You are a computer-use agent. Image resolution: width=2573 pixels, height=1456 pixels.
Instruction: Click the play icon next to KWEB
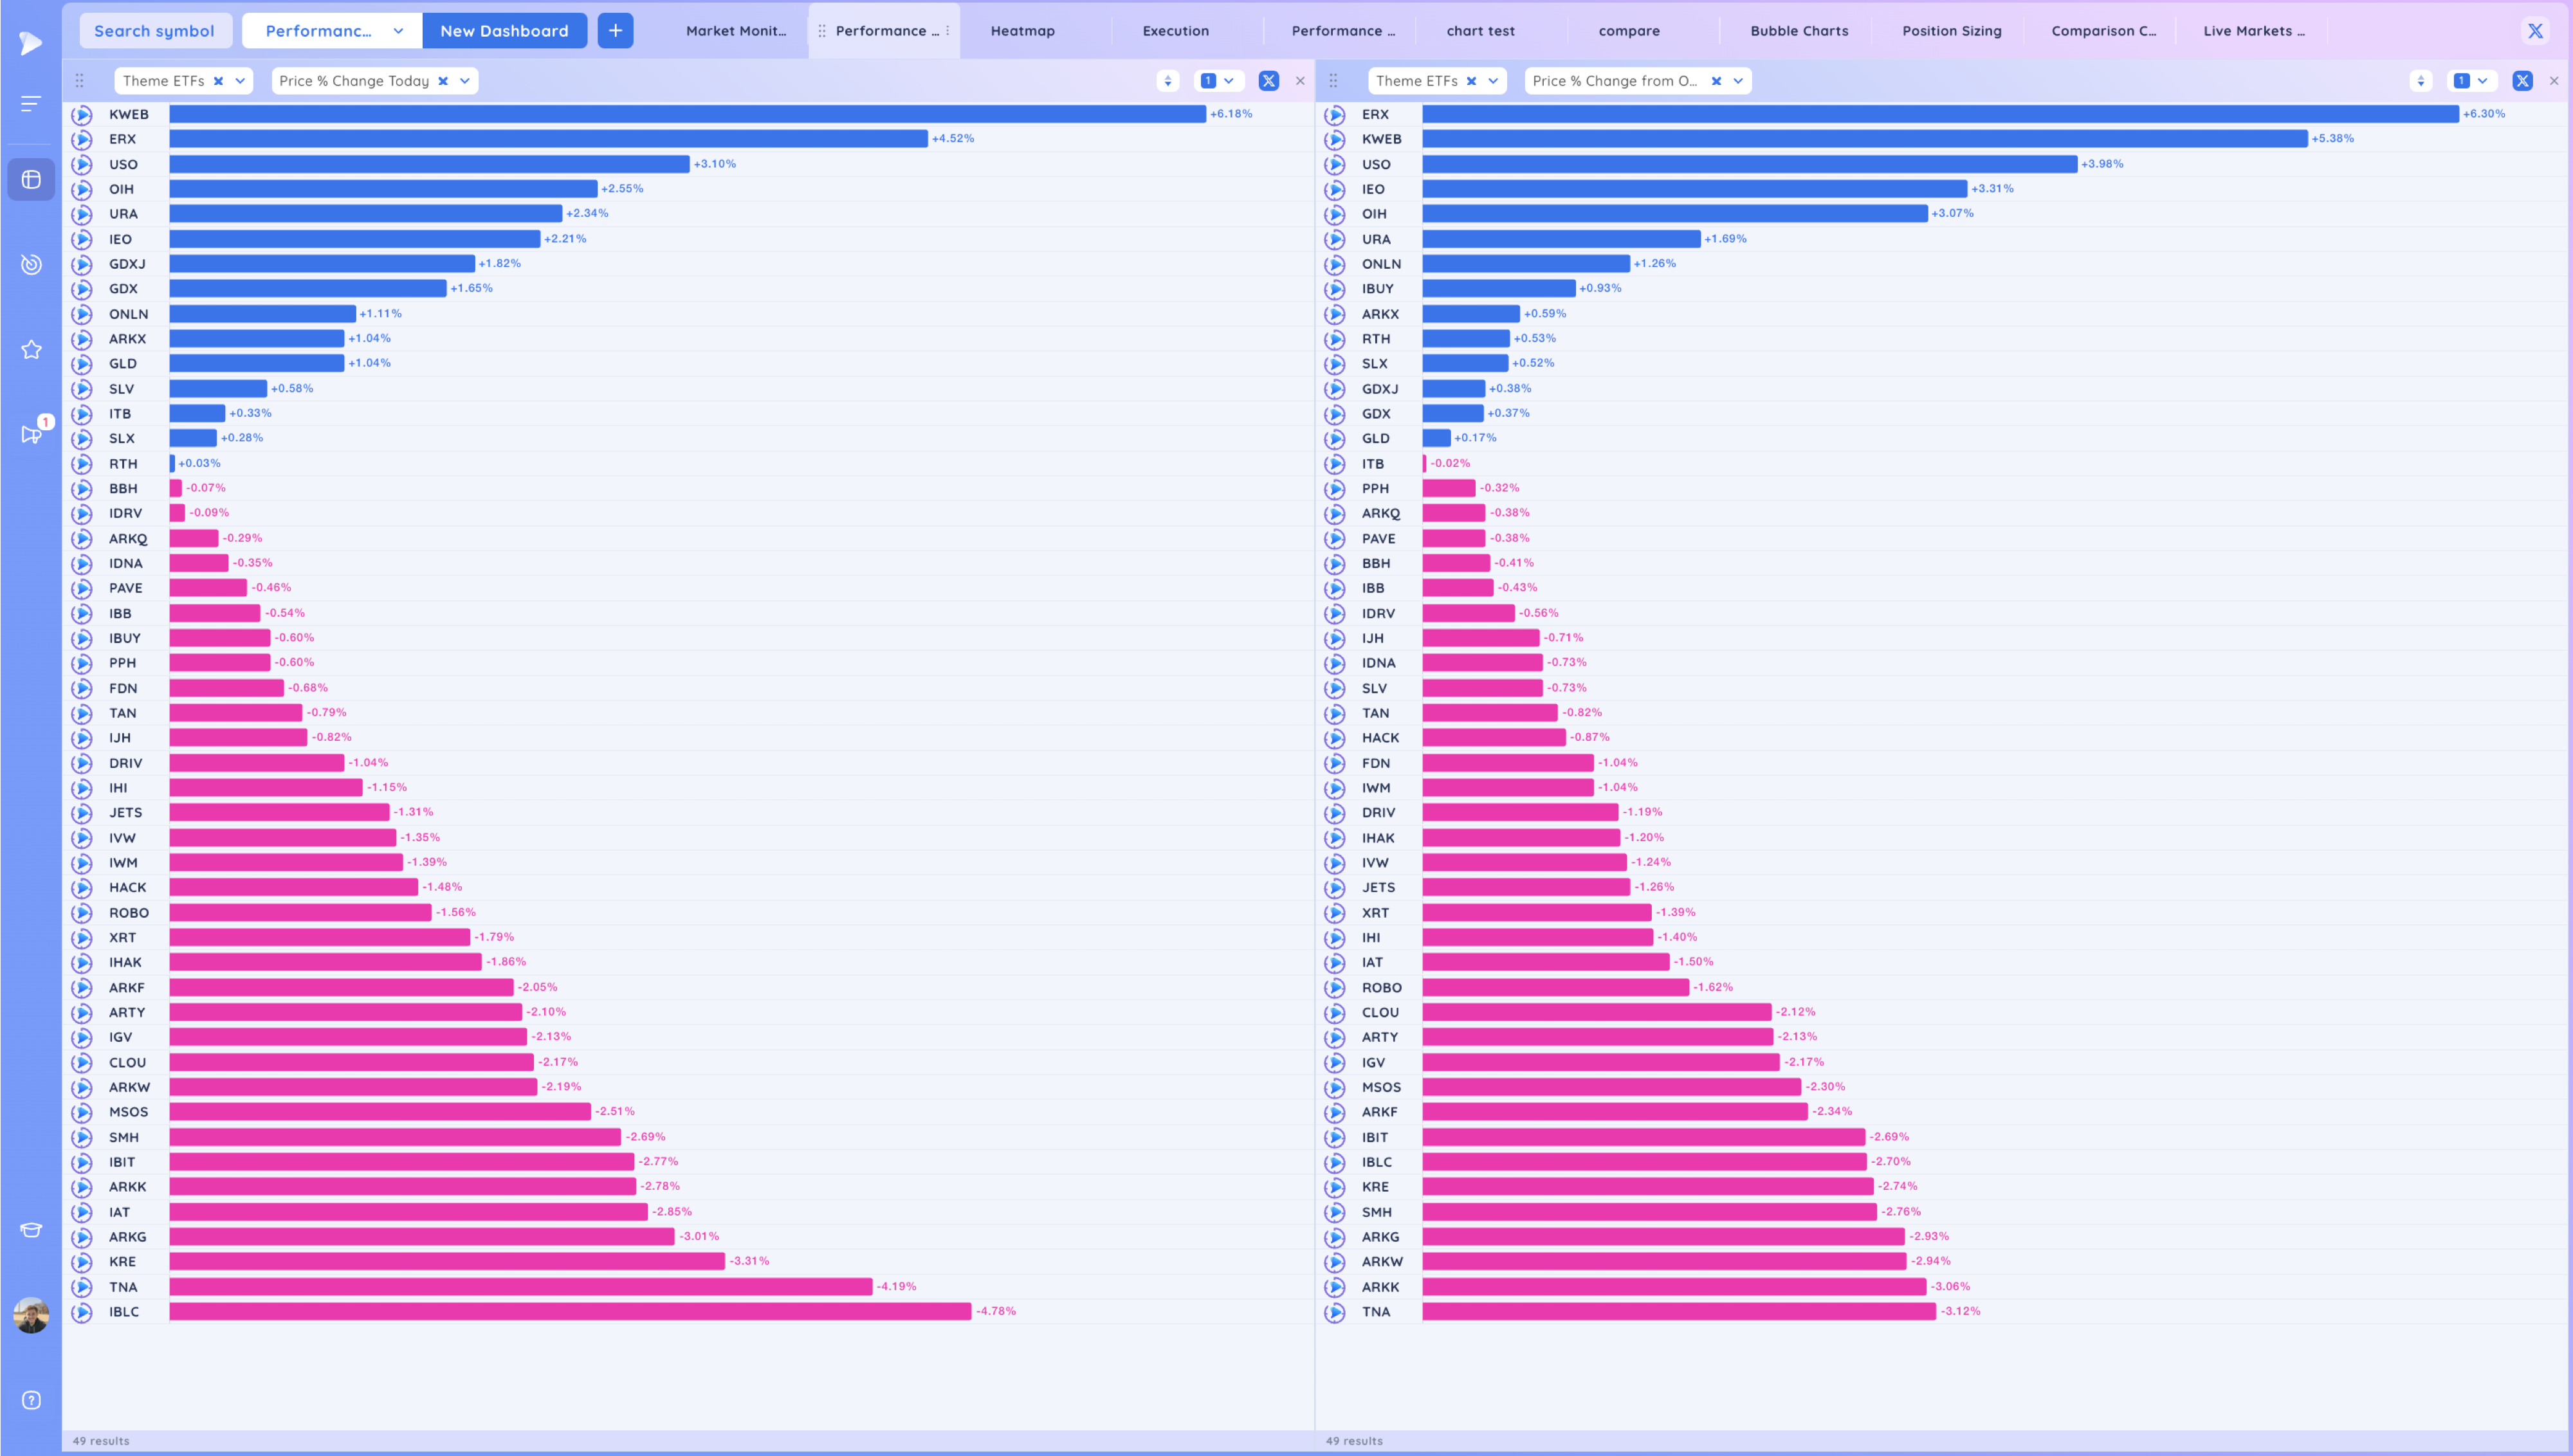click(82, 114)
